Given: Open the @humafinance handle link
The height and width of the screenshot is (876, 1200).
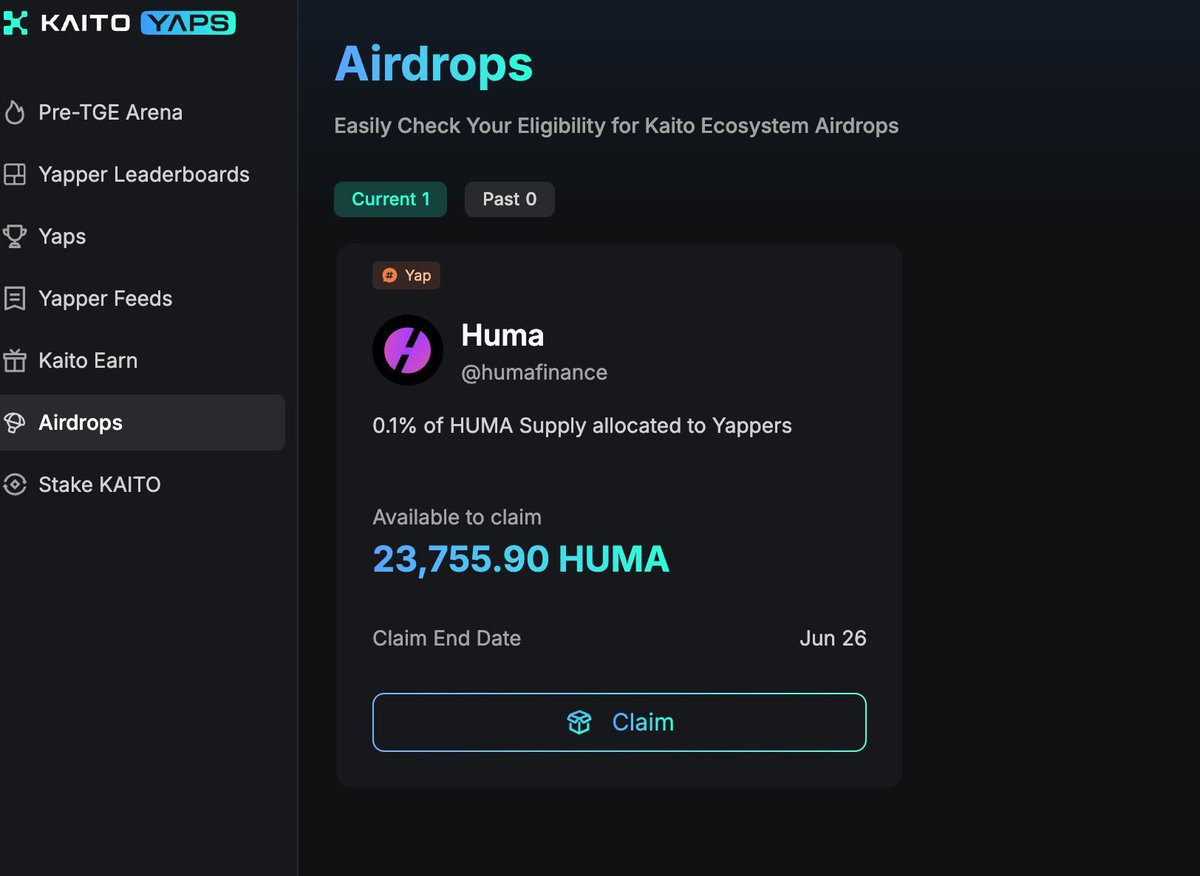Looking at the screenshot, I should click(534, 373).
